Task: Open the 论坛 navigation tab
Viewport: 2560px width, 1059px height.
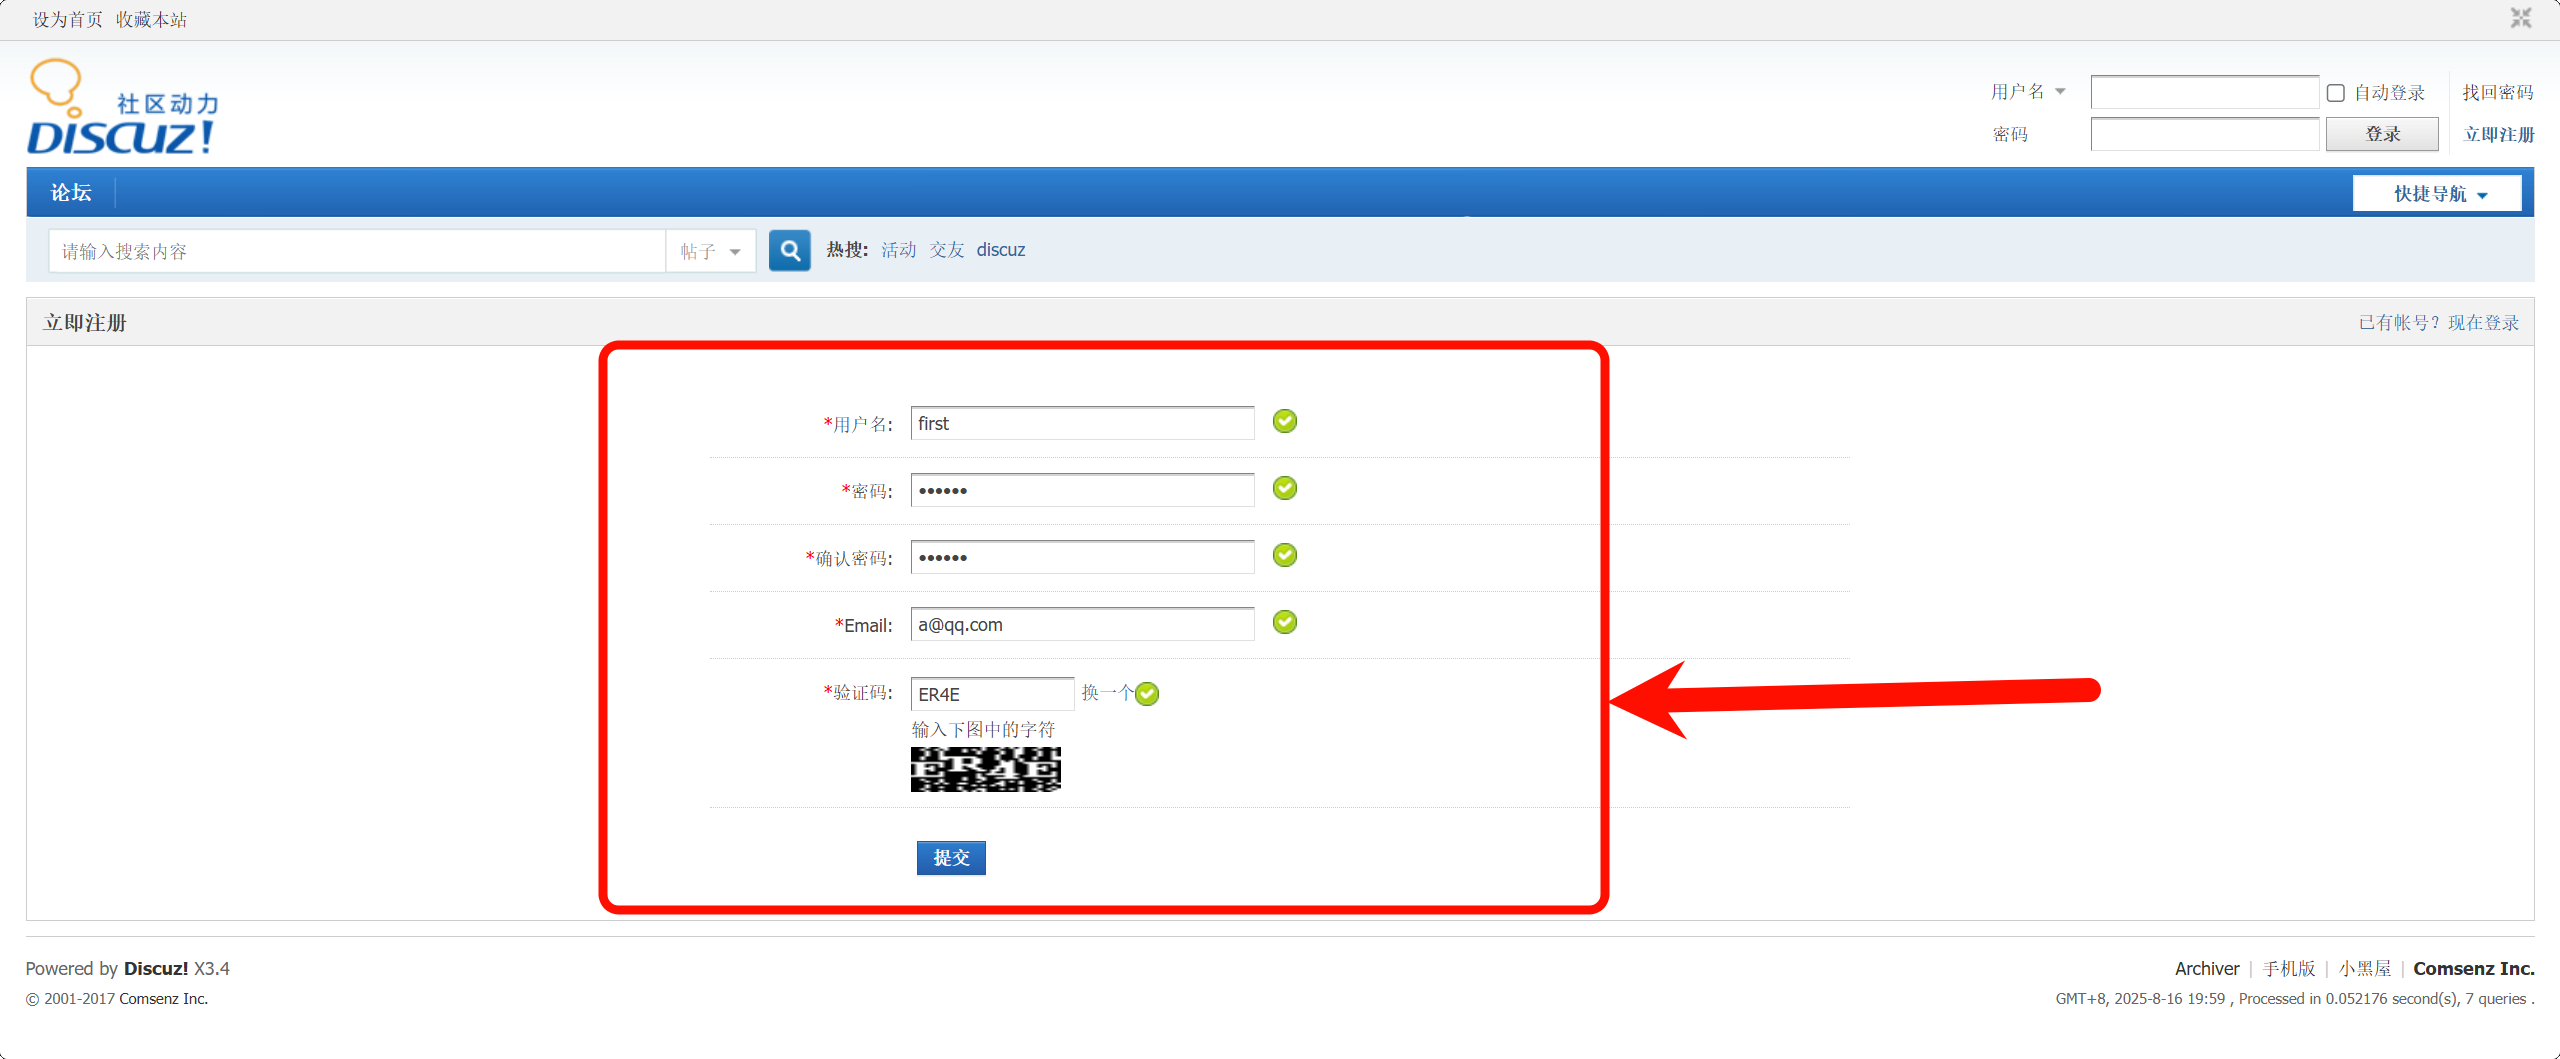Action: [x=71, y=192]
